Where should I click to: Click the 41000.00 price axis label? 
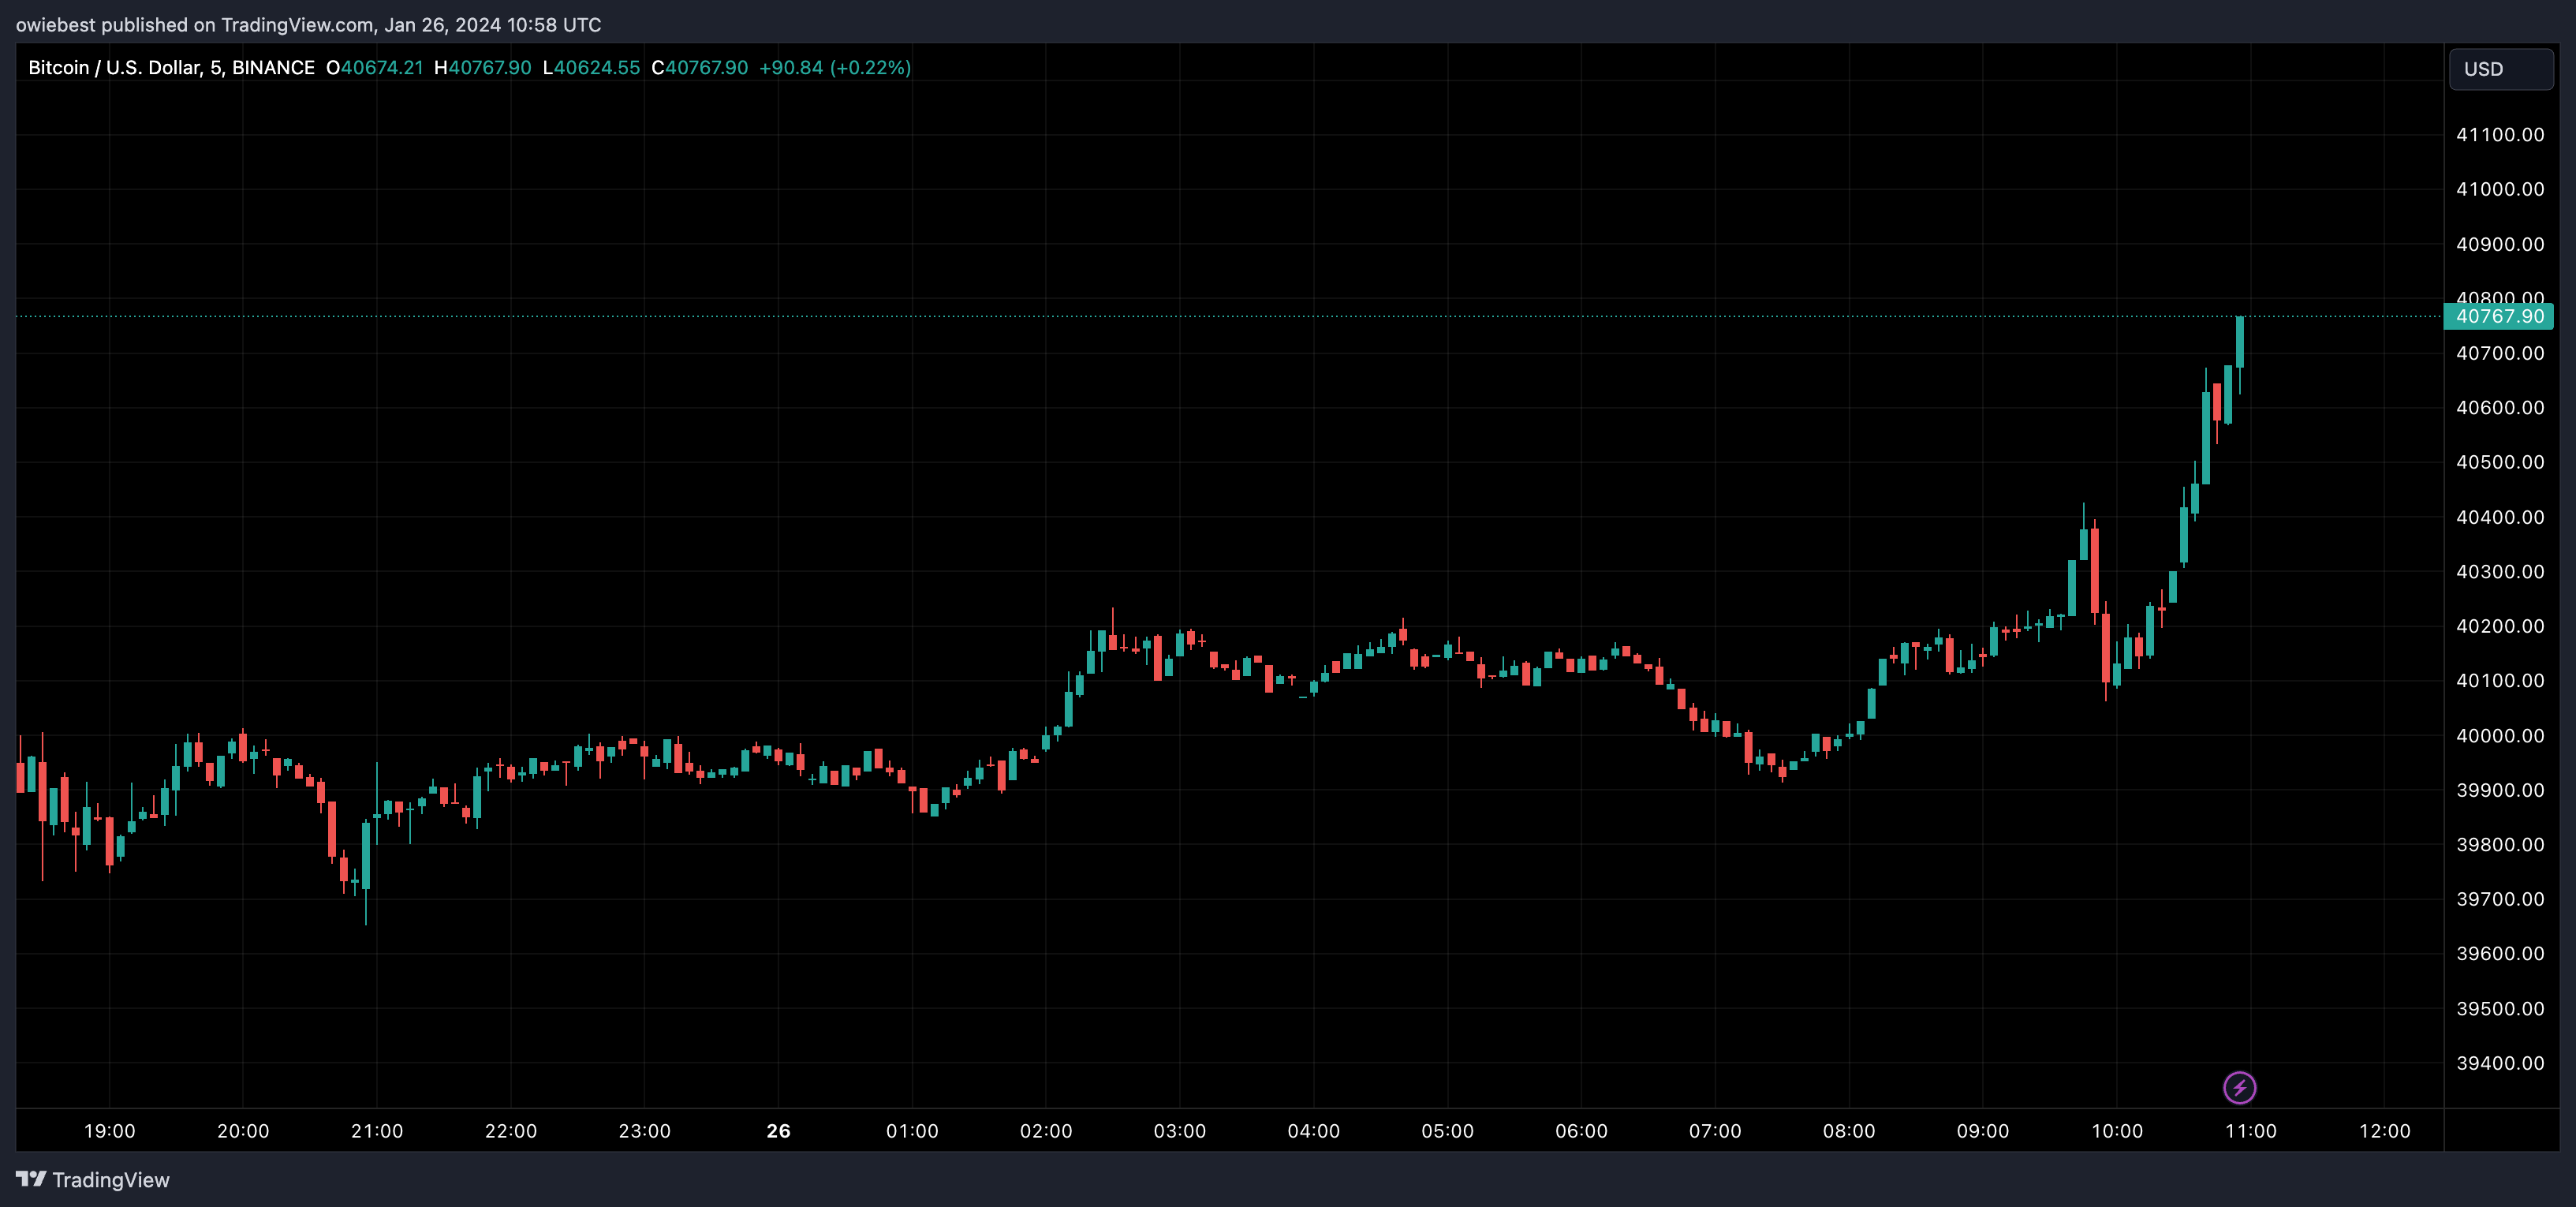pyautogui.click(x=2500, y=189)
